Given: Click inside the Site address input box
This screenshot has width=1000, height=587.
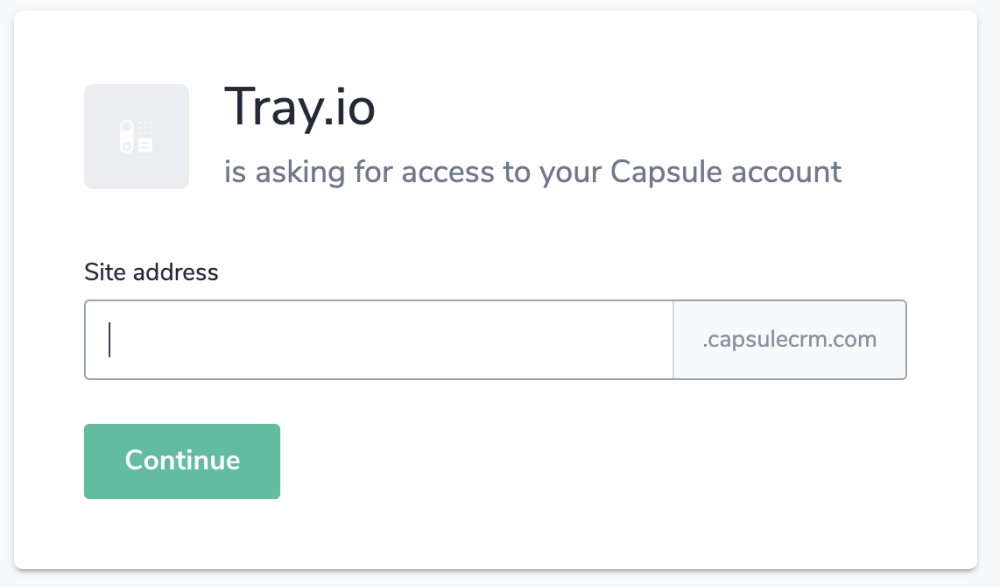Looking at the screenshot, I should [380, 339].
